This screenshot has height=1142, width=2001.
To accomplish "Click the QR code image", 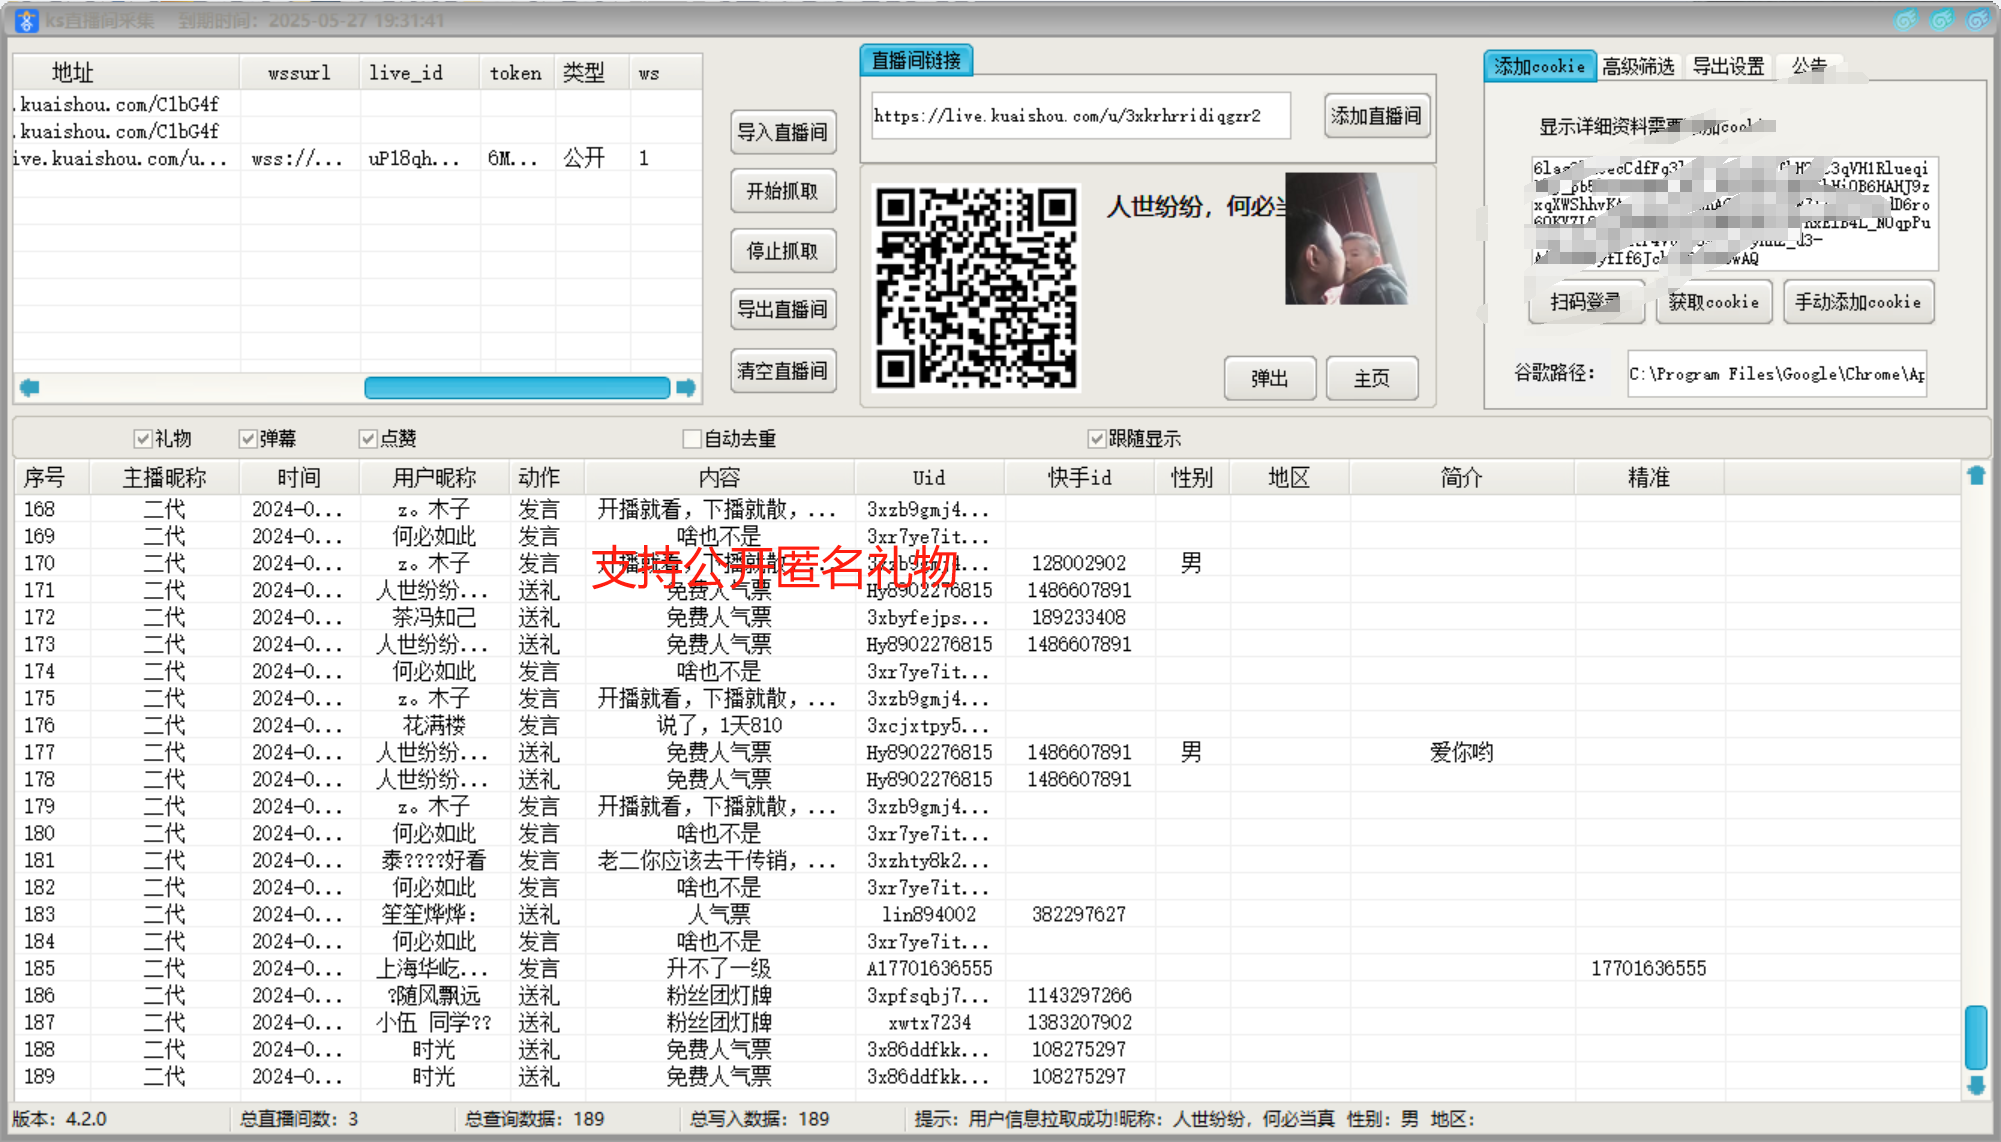I will coord(976,288).
